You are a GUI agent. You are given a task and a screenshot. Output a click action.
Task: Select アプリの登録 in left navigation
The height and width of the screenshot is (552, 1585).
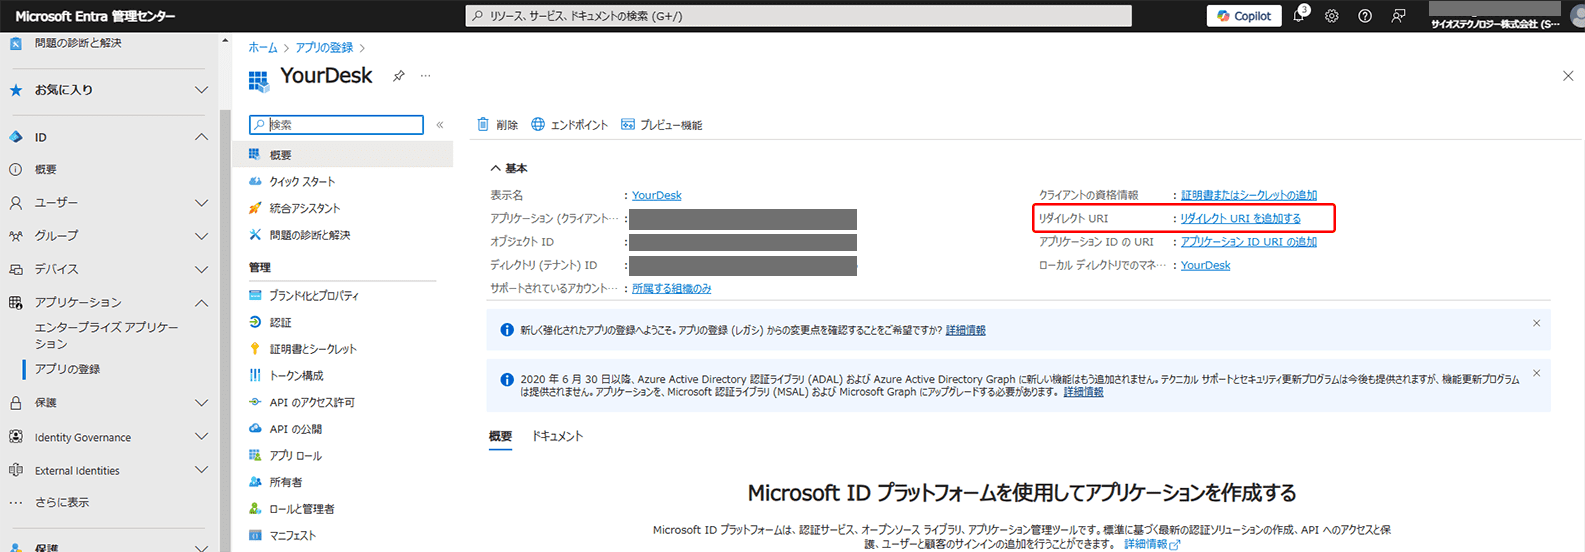(x=68, y=369)
